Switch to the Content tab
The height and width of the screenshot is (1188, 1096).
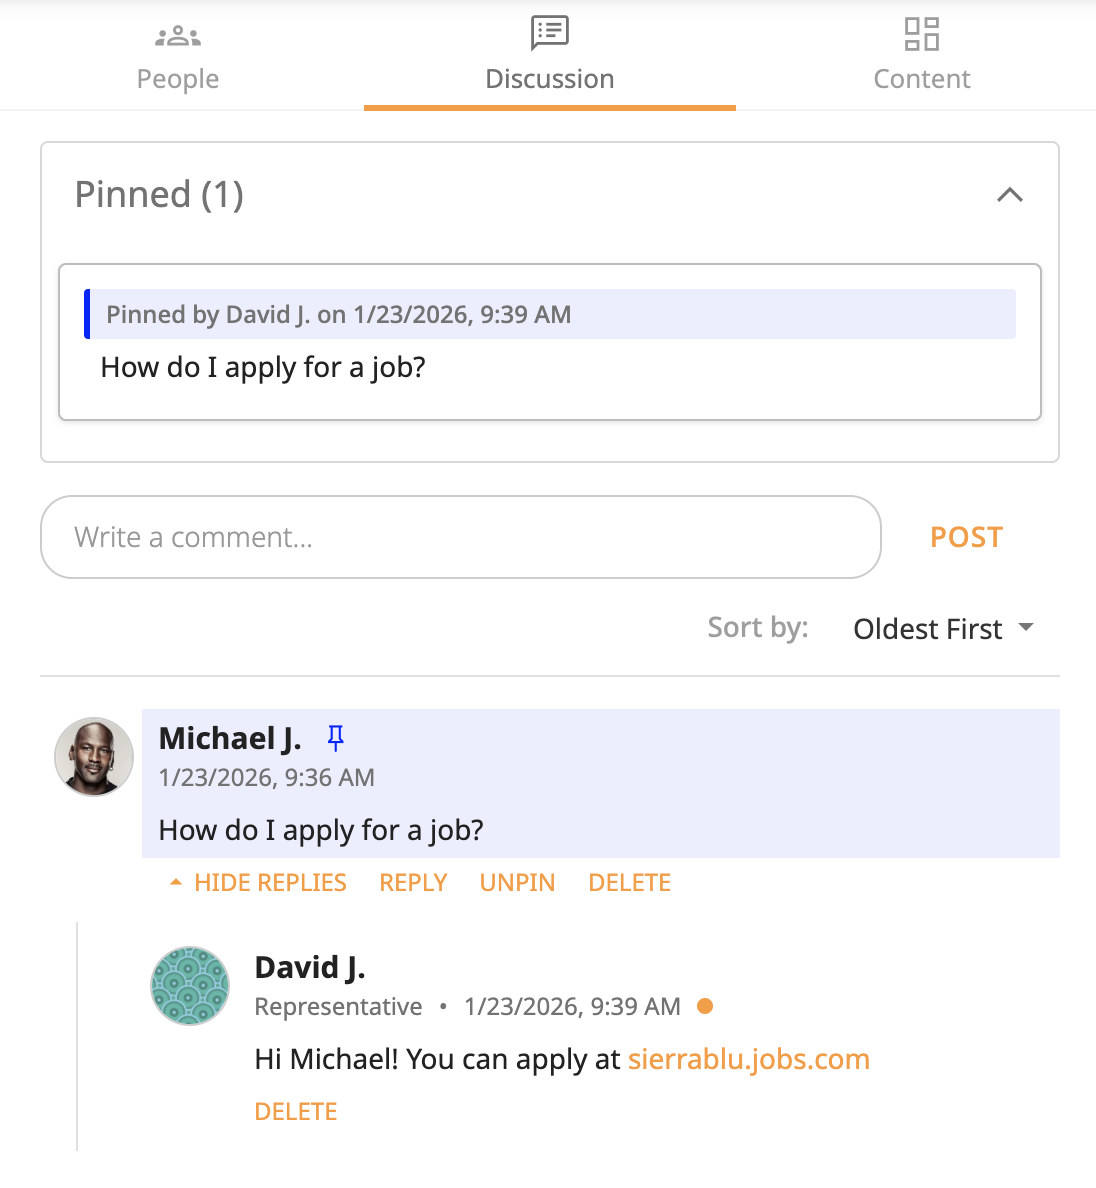(x=921, y=78)
